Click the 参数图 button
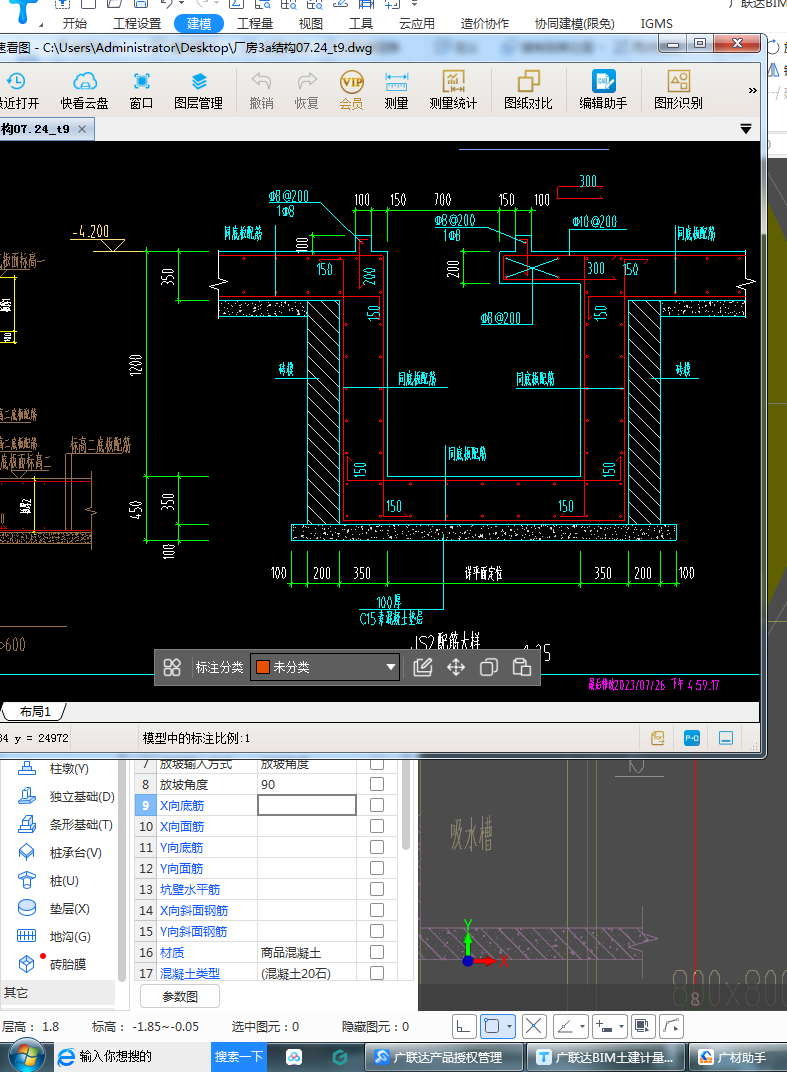Image resolution: width=787 pixels, height=1072 pixels. click(x=180, y=997)
